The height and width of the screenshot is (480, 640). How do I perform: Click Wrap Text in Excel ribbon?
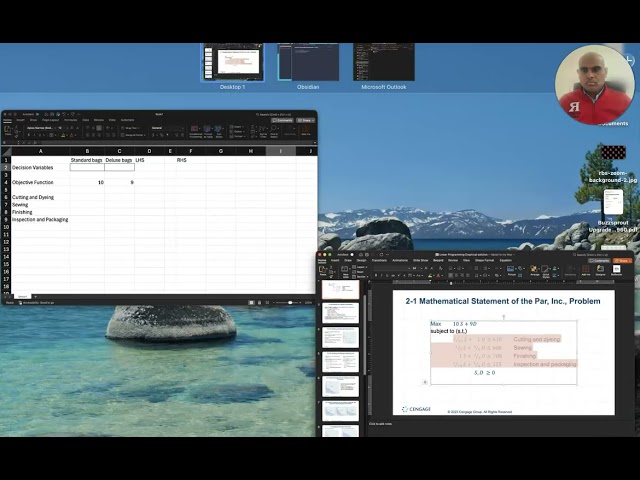point(131,128)
